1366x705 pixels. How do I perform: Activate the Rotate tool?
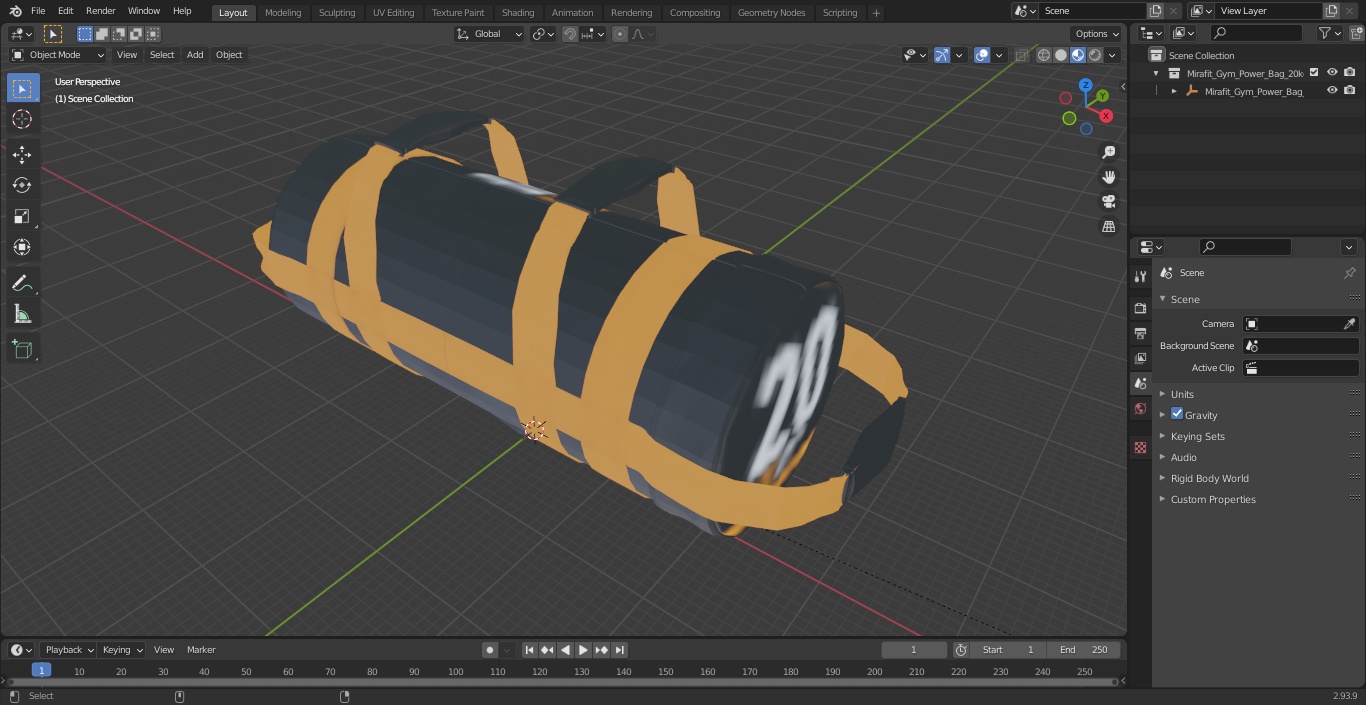pyautogui.click(x=22, y=185)
